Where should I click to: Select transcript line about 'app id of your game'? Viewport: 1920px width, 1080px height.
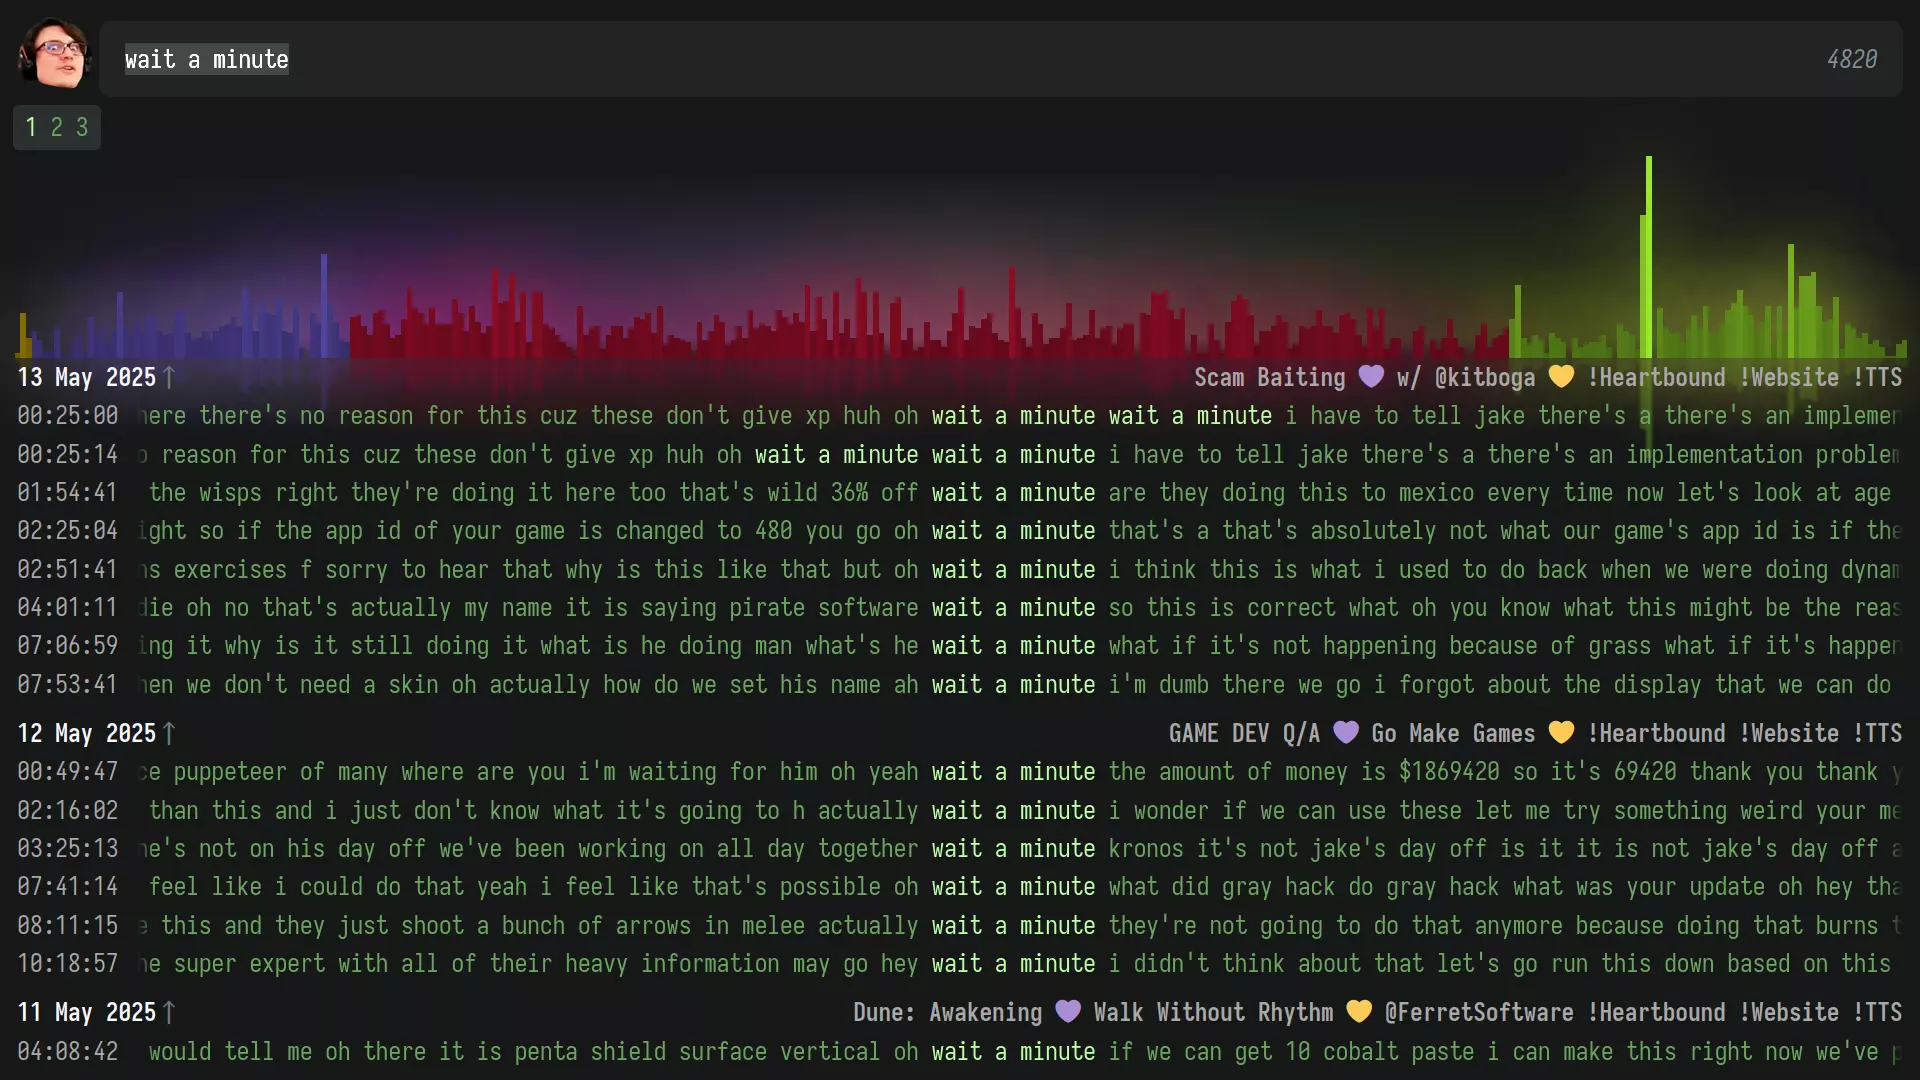click(x=1020, y=530)
